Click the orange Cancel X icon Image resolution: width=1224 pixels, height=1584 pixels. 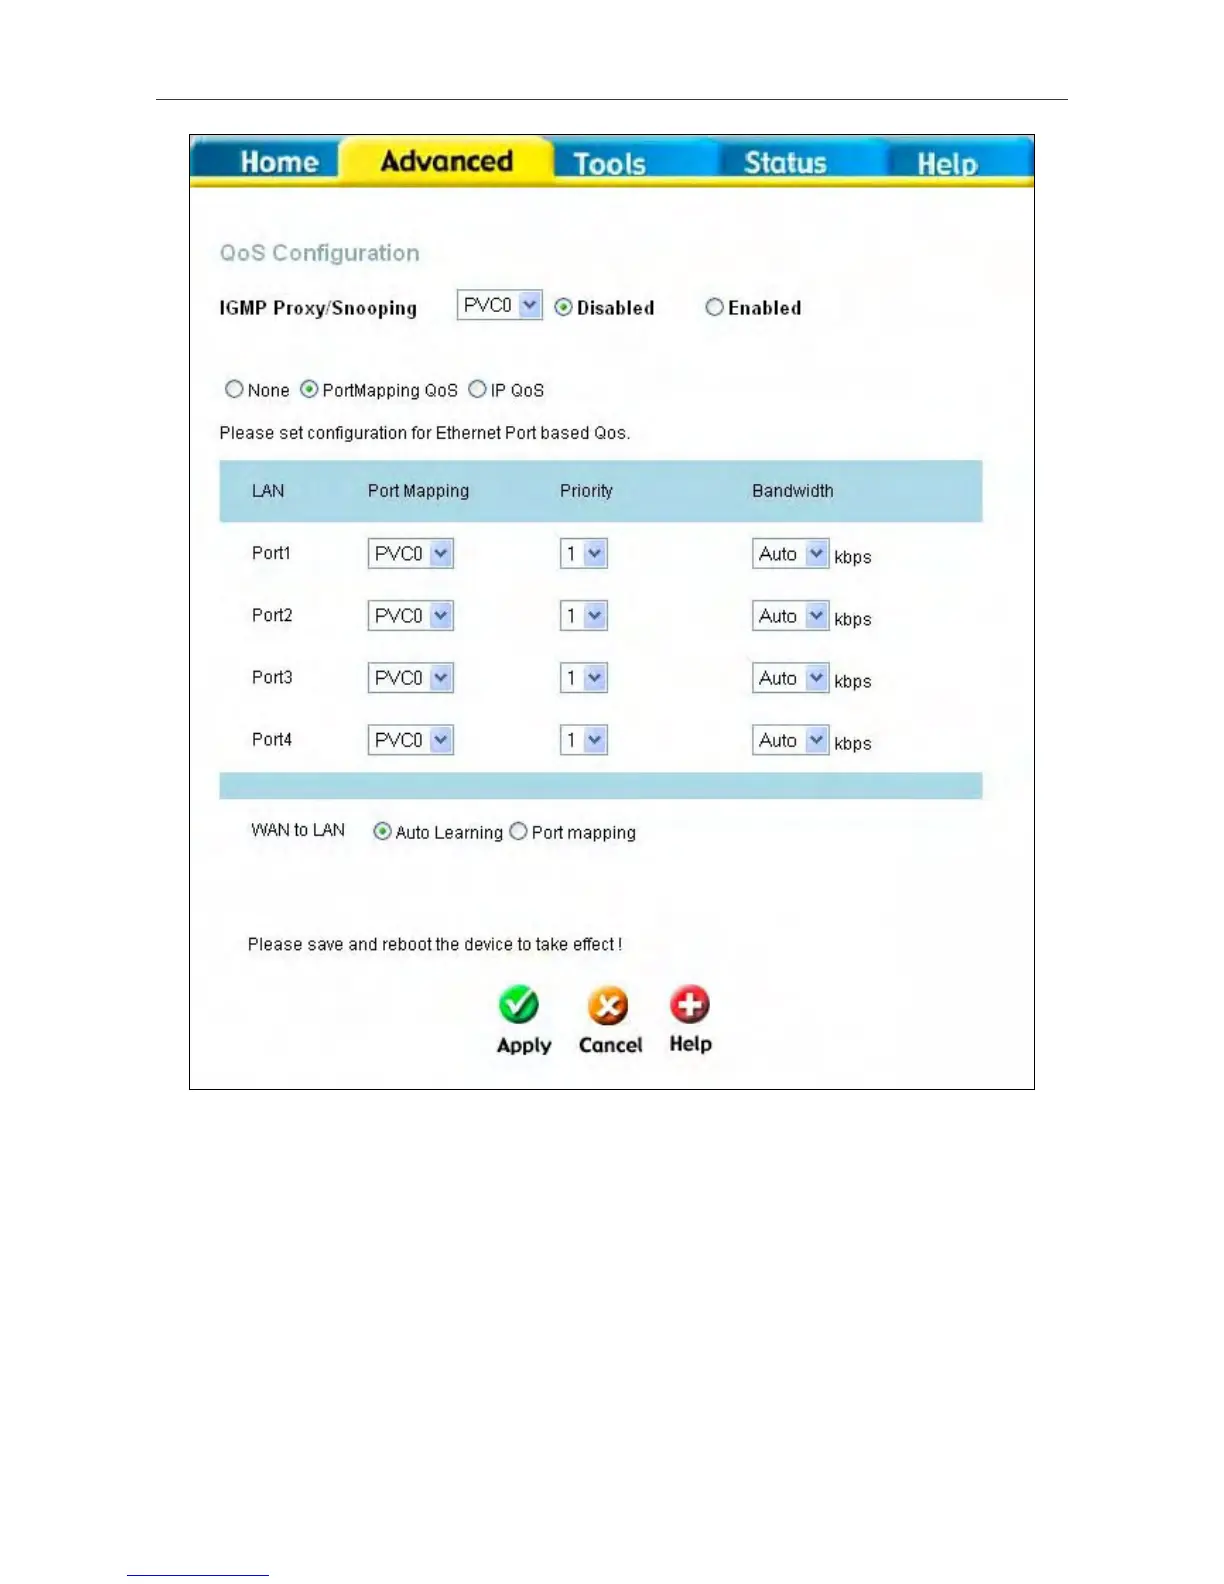click(x=608, y=1006)
